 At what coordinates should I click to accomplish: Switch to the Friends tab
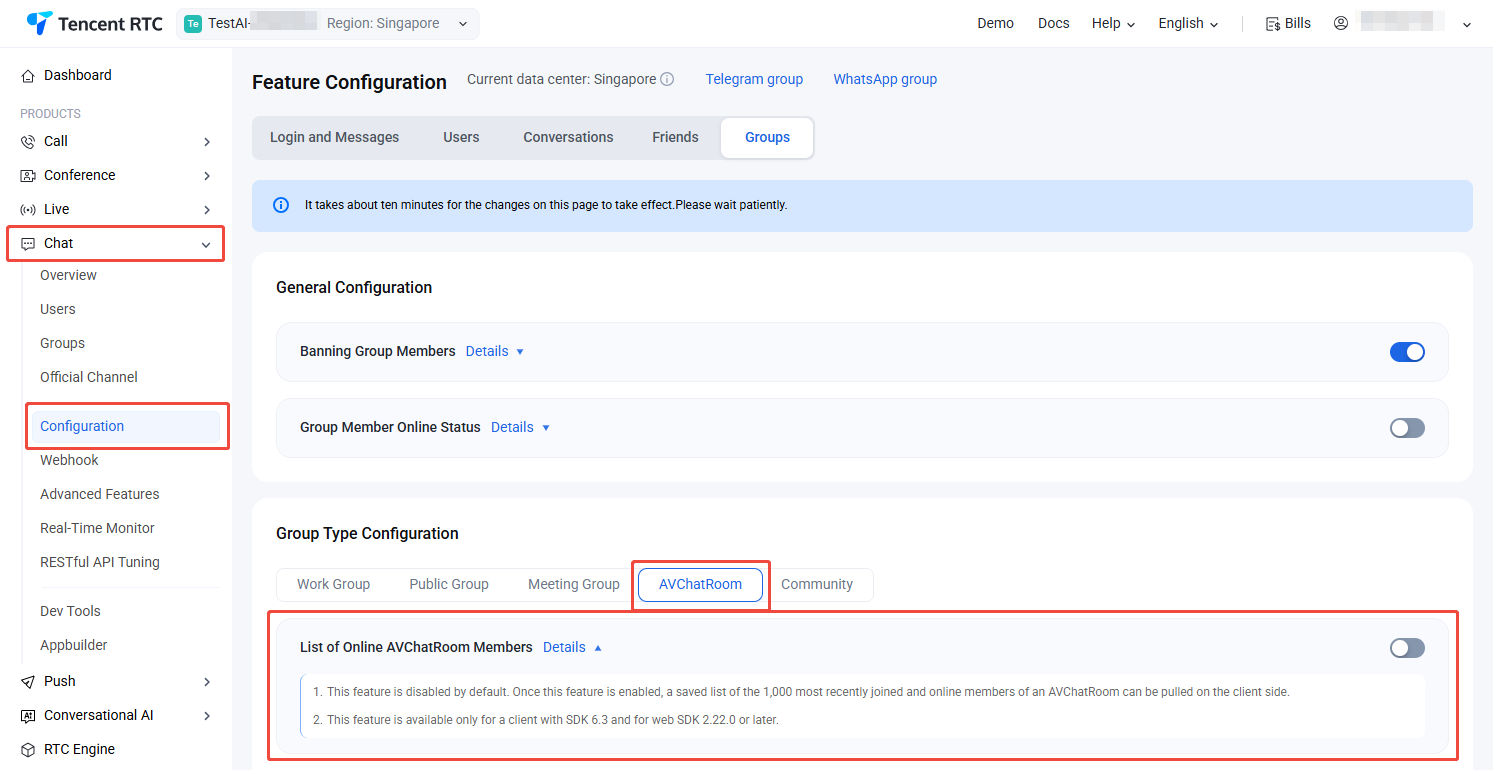tap(675, 138)
